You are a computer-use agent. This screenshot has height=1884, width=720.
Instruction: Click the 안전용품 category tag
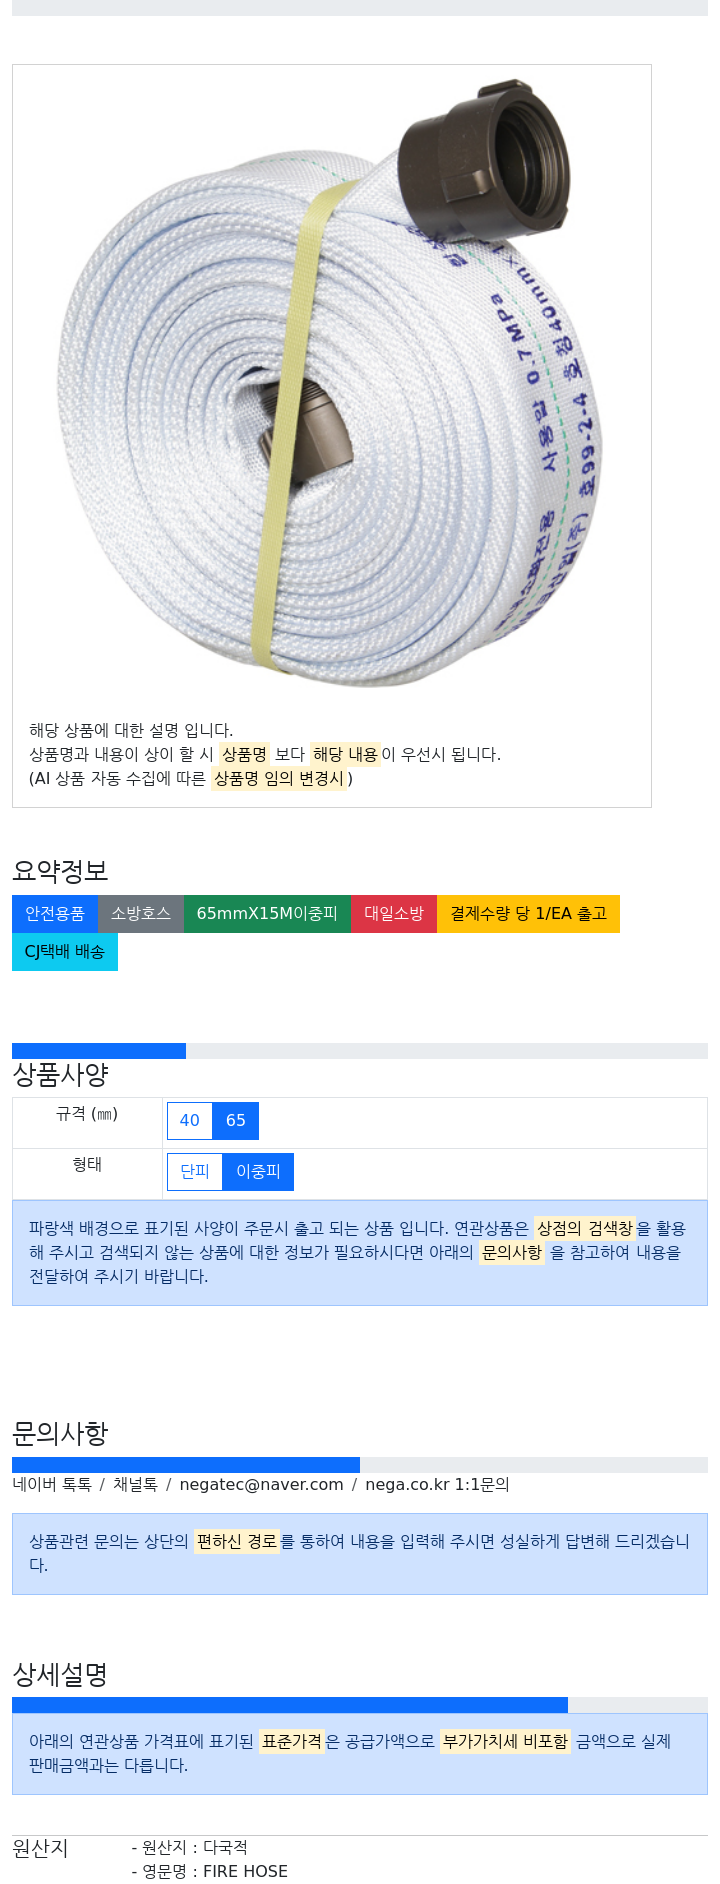[x=55, y=914]
